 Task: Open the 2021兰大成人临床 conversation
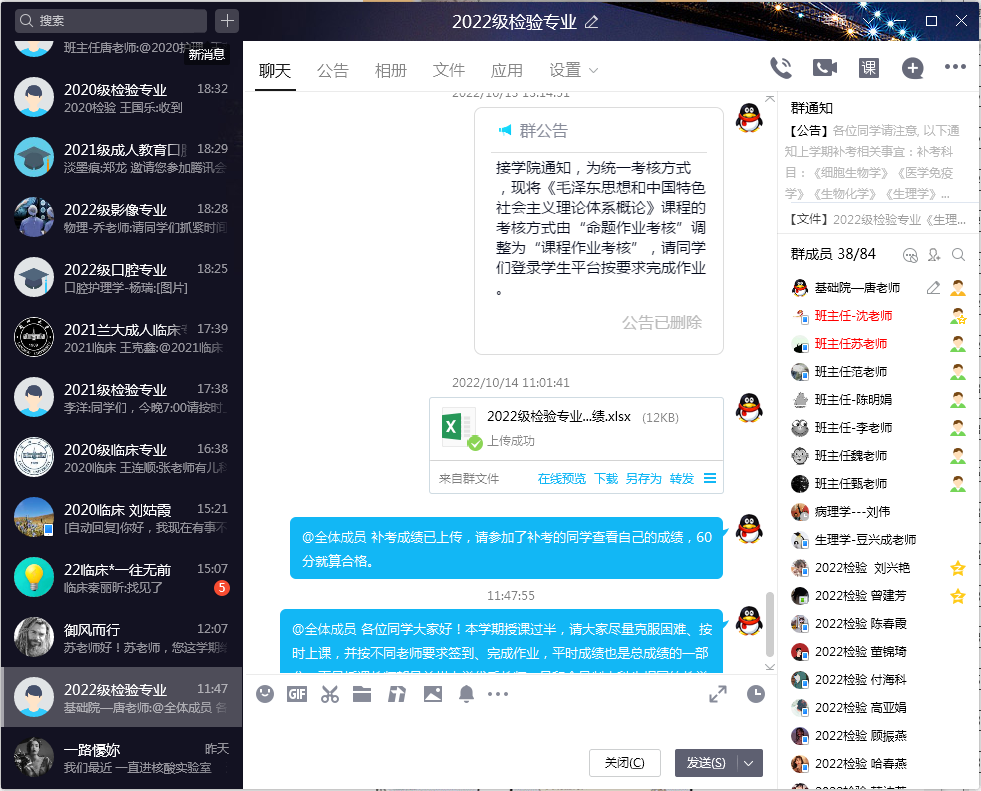[121, 338]
